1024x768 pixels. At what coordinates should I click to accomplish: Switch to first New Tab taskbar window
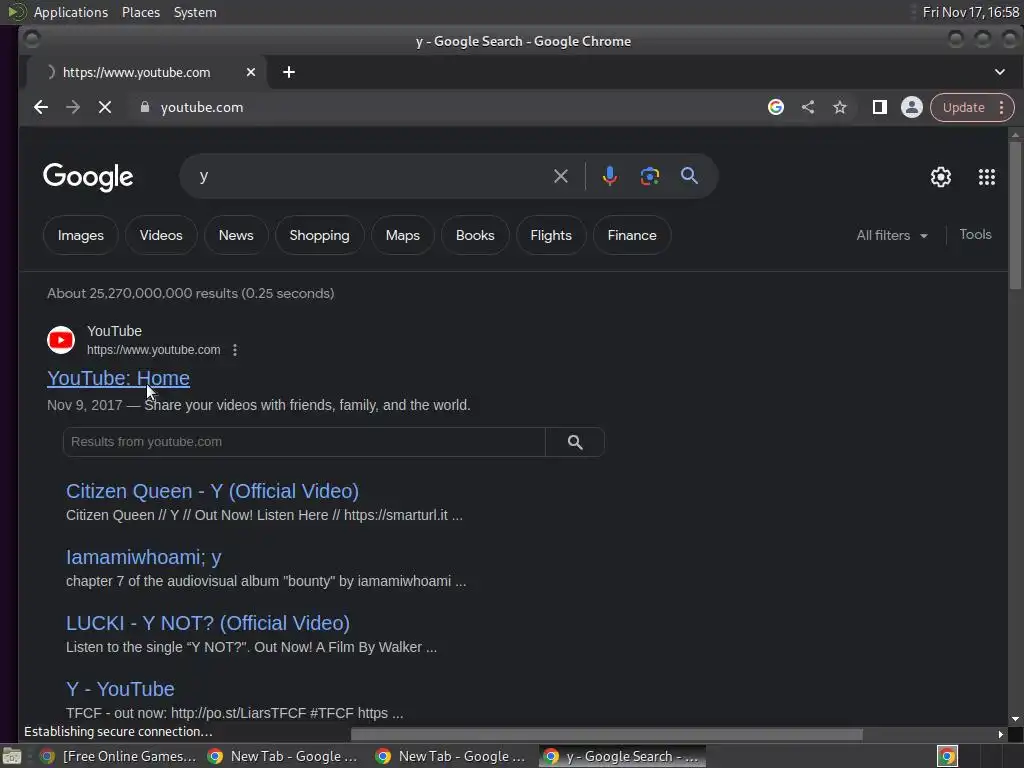tap(282, 756)
